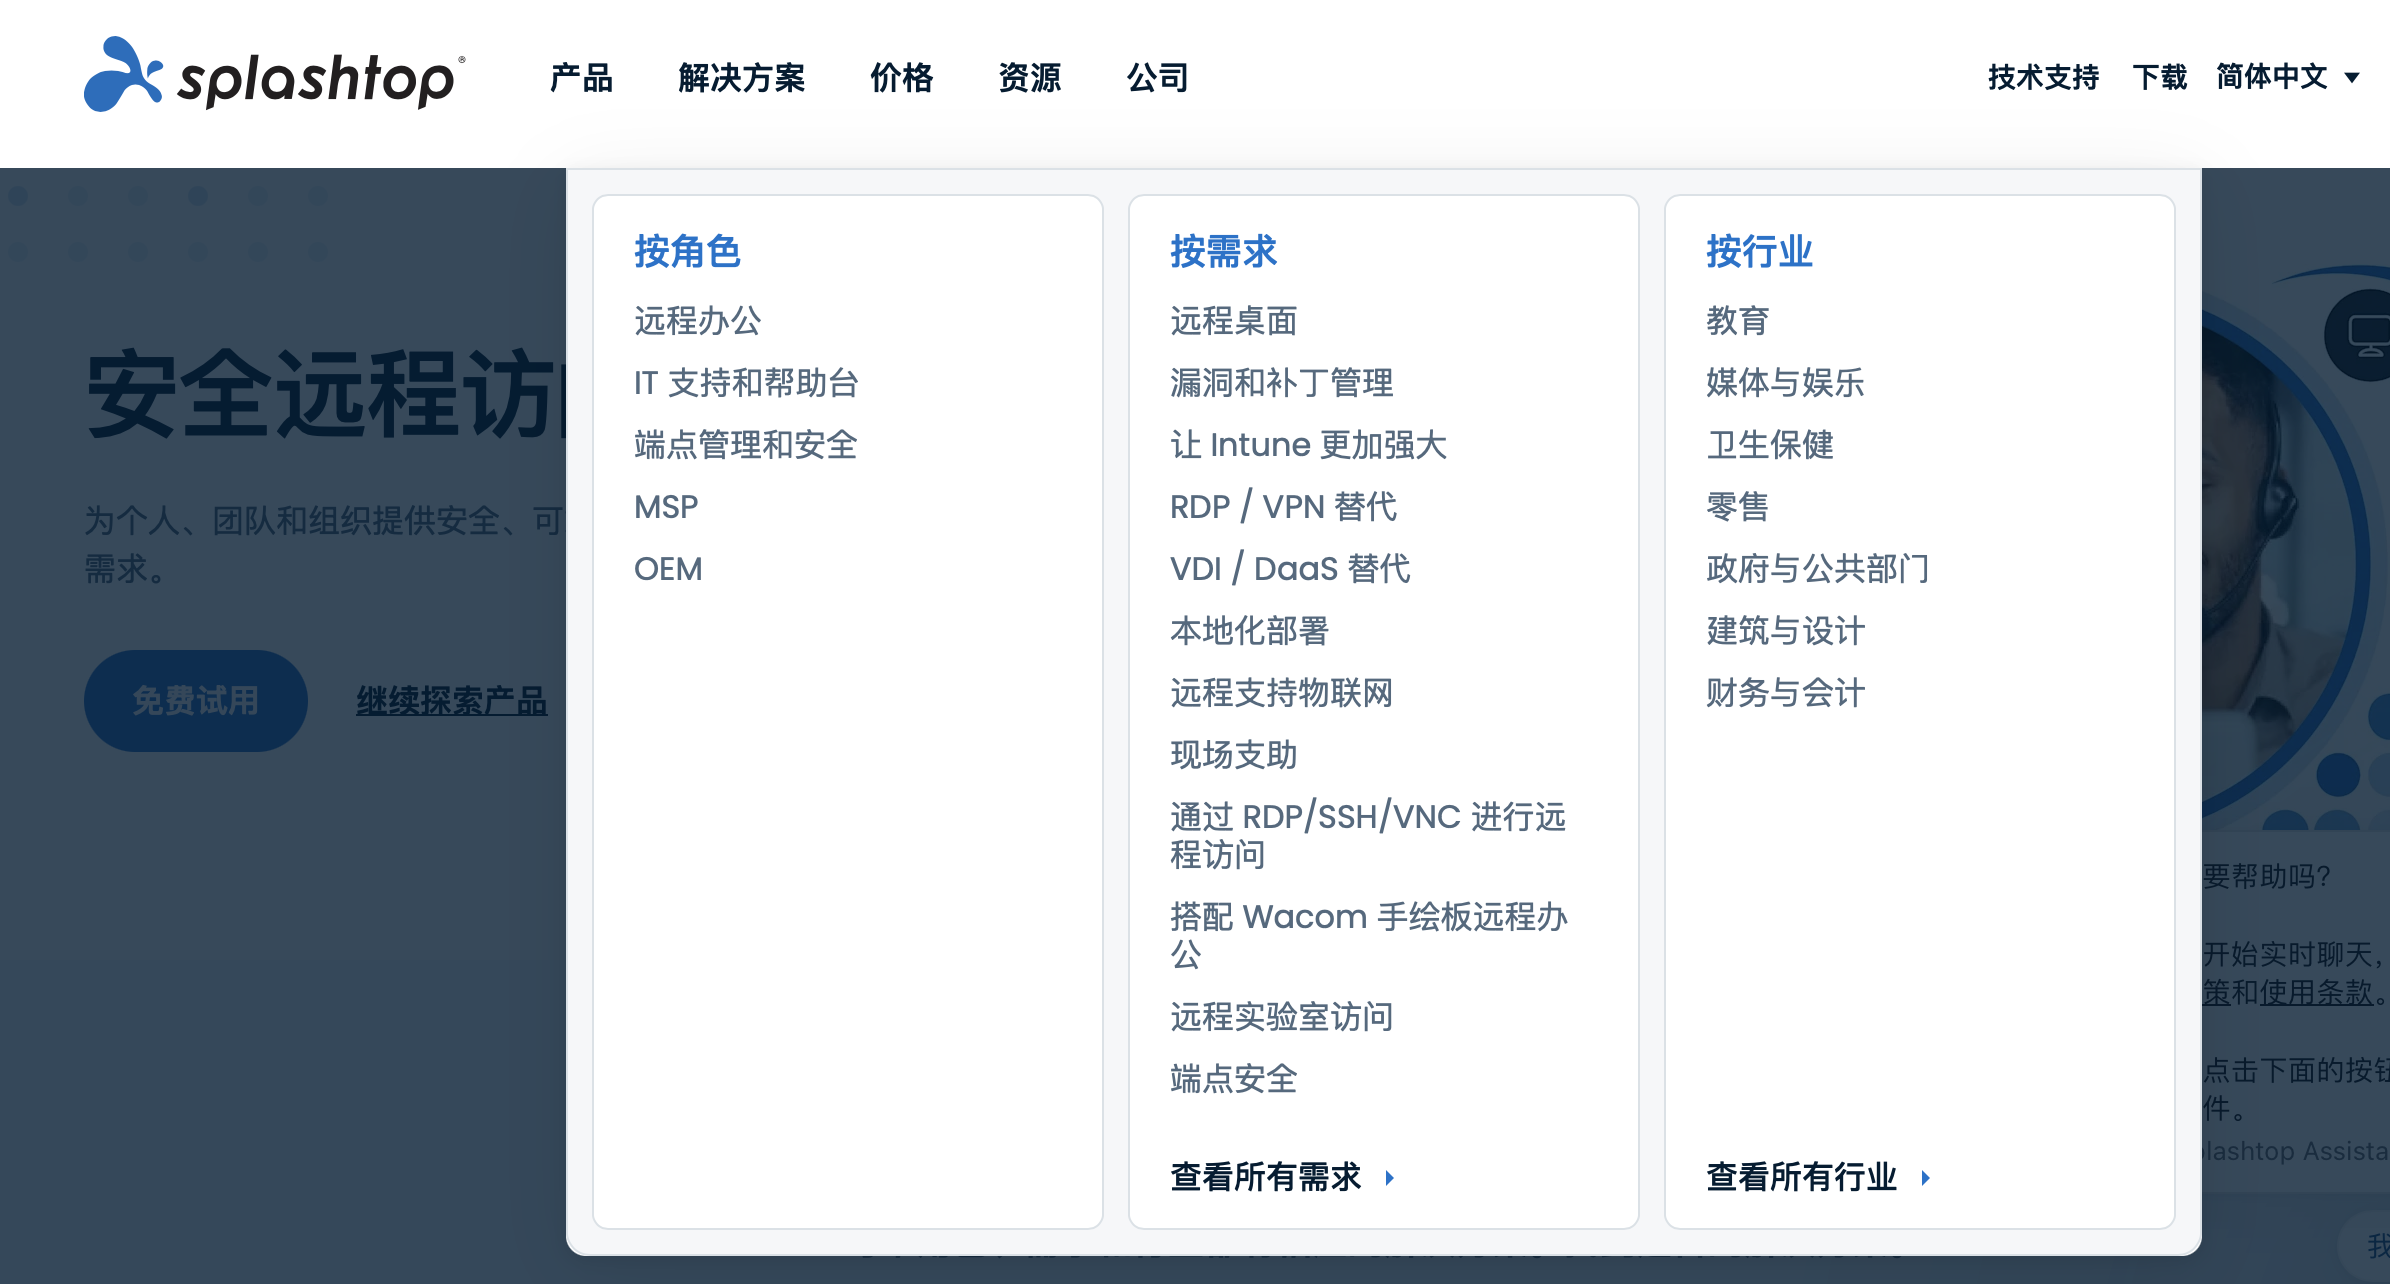This screenshot has height=1284, width=2390.
Task: Select 远程办公 under 按角色
Action: (697, 321)
